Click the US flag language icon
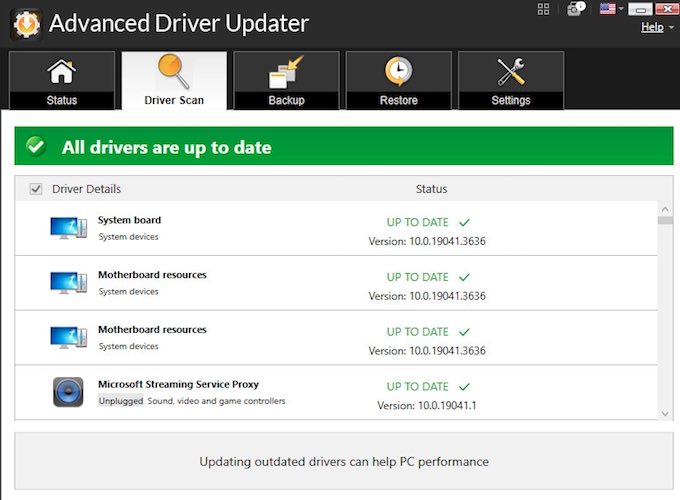 (x=608, y=9)
